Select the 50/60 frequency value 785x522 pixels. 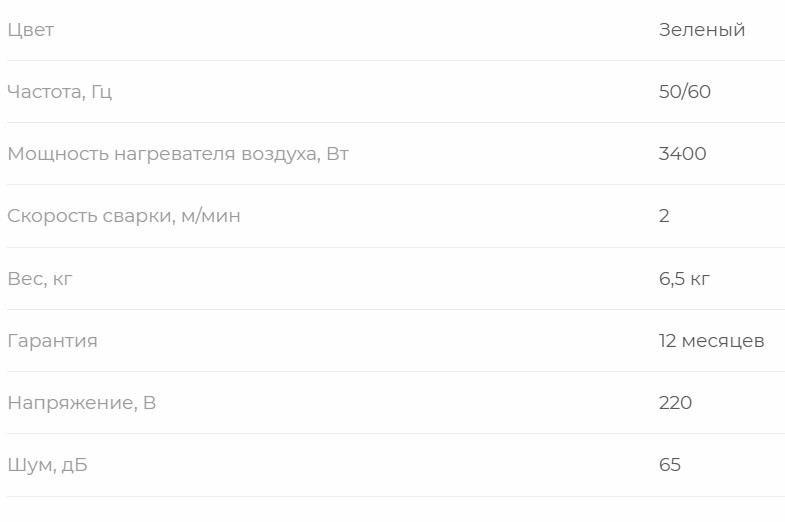(x=684, y=92)
